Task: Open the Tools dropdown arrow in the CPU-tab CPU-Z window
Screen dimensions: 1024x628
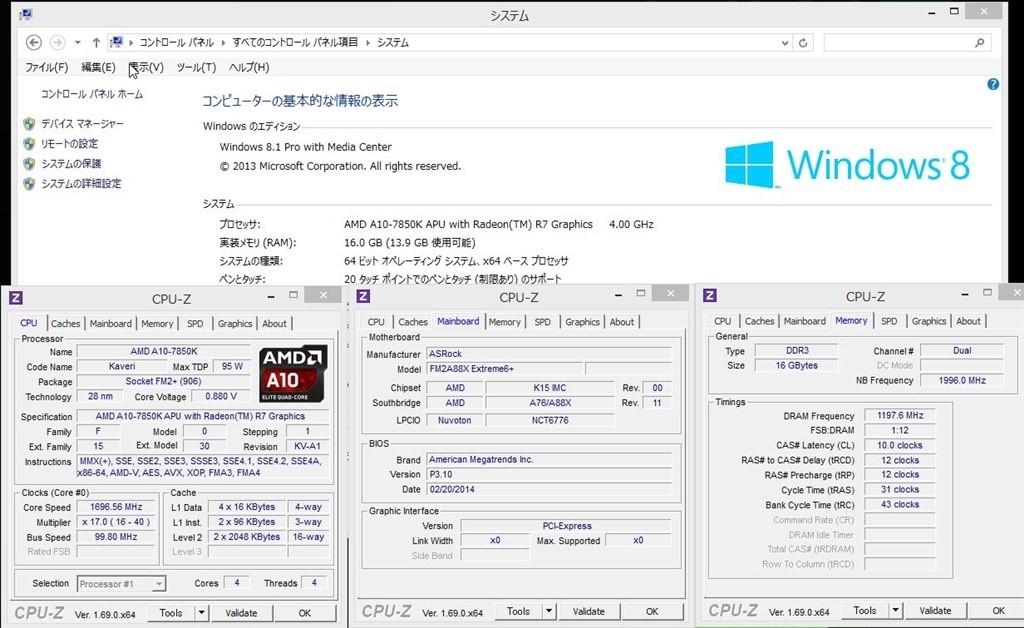Action: point(202,613)
